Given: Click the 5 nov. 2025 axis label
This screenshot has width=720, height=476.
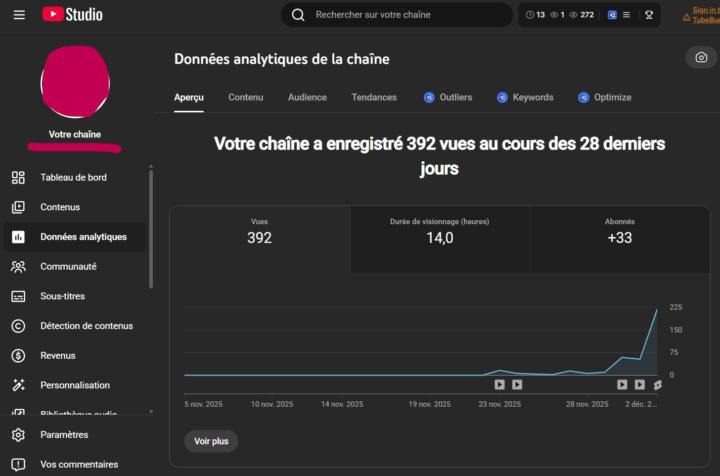Looking at the screenshot, I should [203, 404].
